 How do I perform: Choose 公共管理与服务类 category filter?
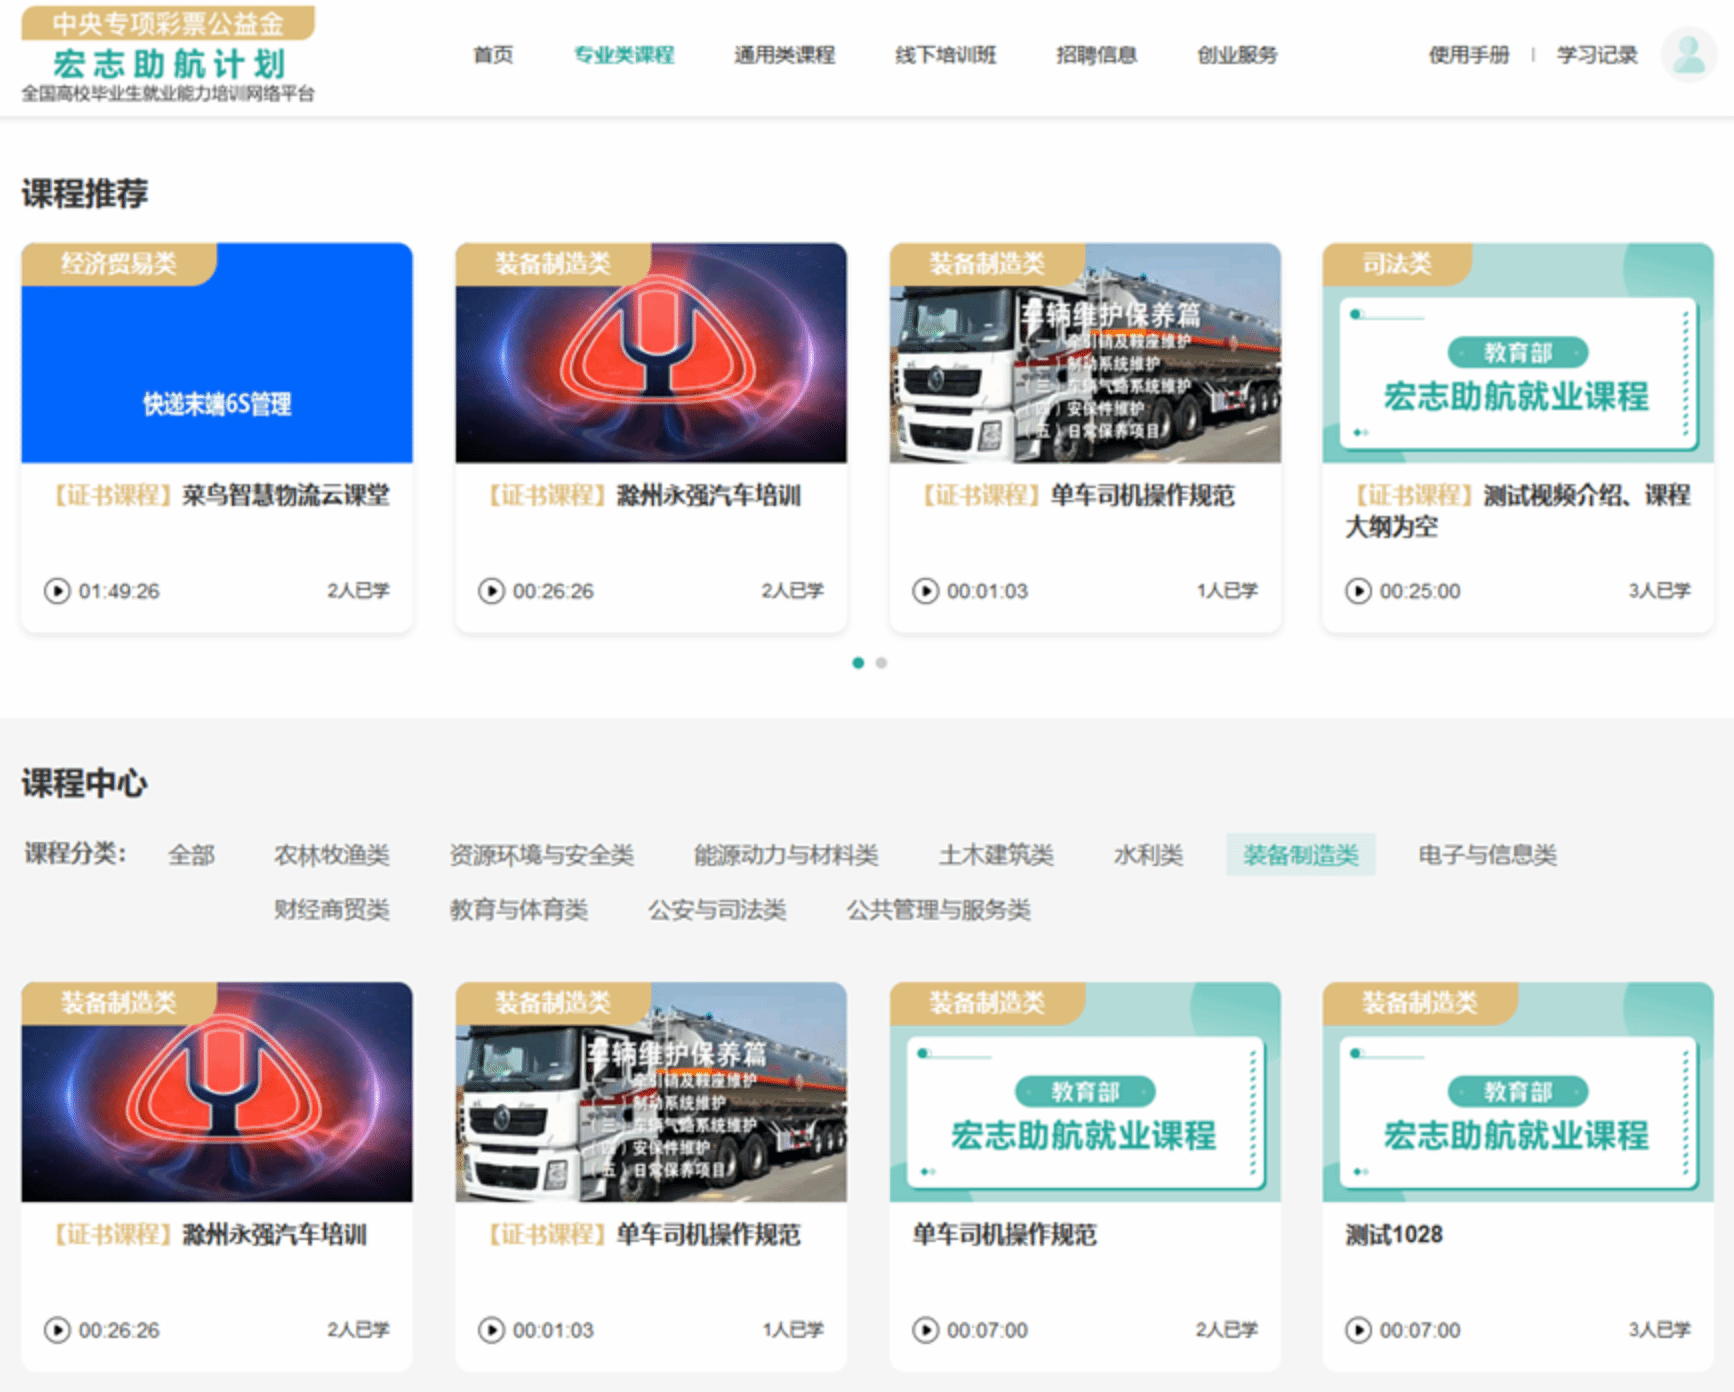click(x=938, y=910)
